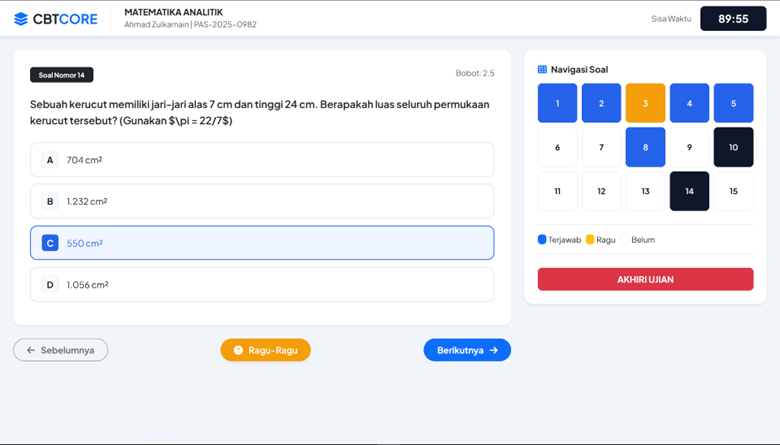
Task: Click the left arrow icon on Sebelumnya
Action: click(x=31, y=350)
